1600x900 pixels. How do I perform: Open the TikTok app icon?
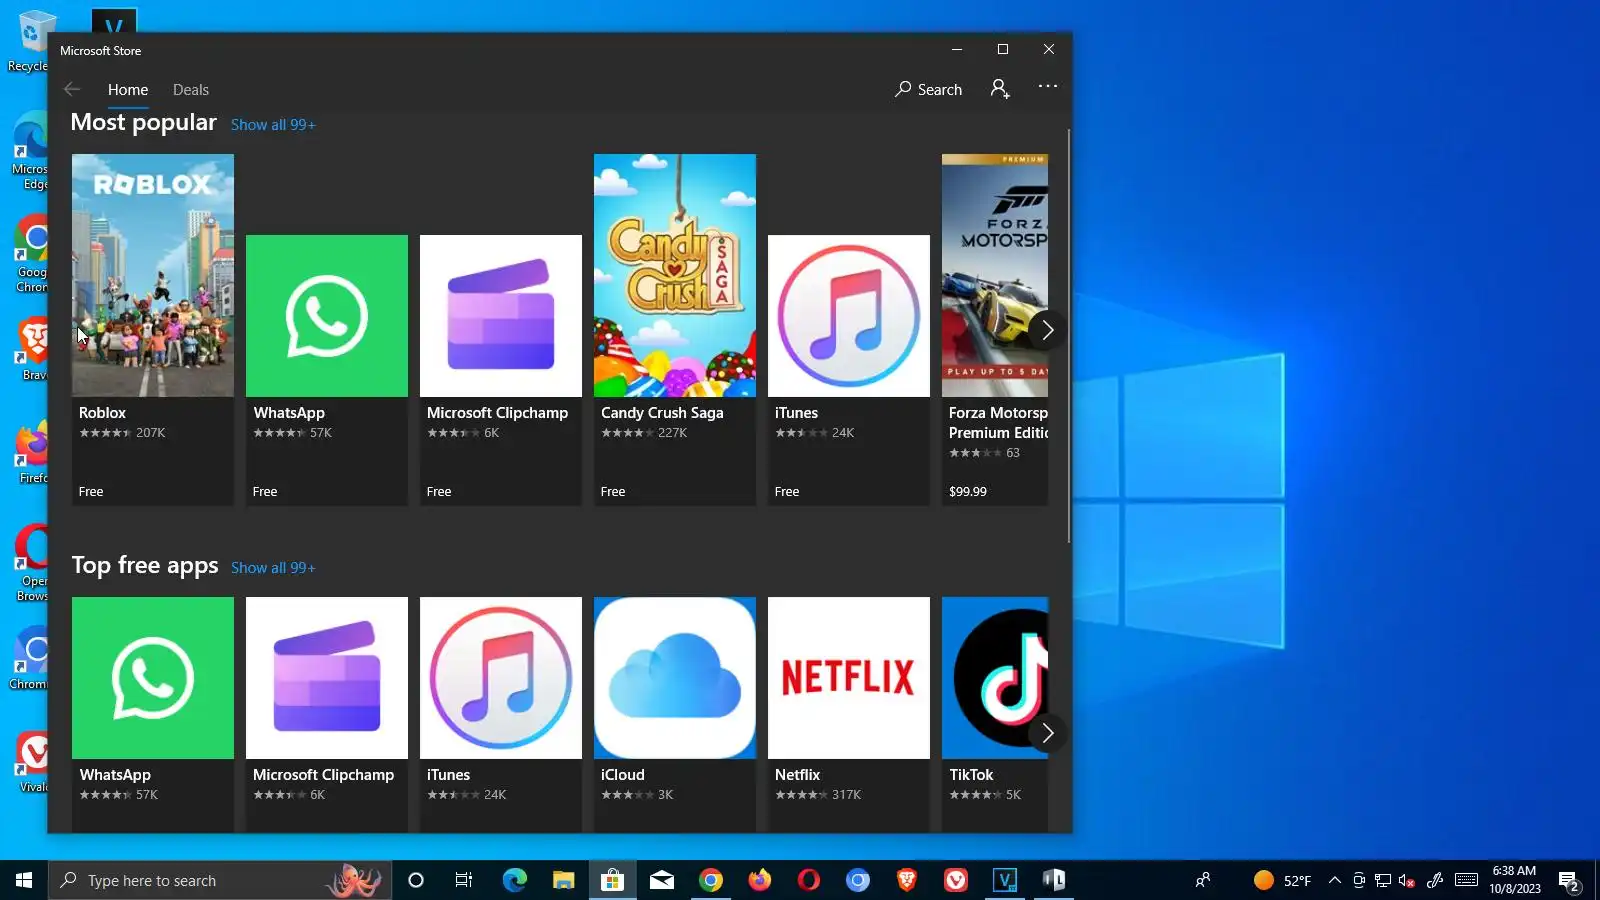pos(995,678)
